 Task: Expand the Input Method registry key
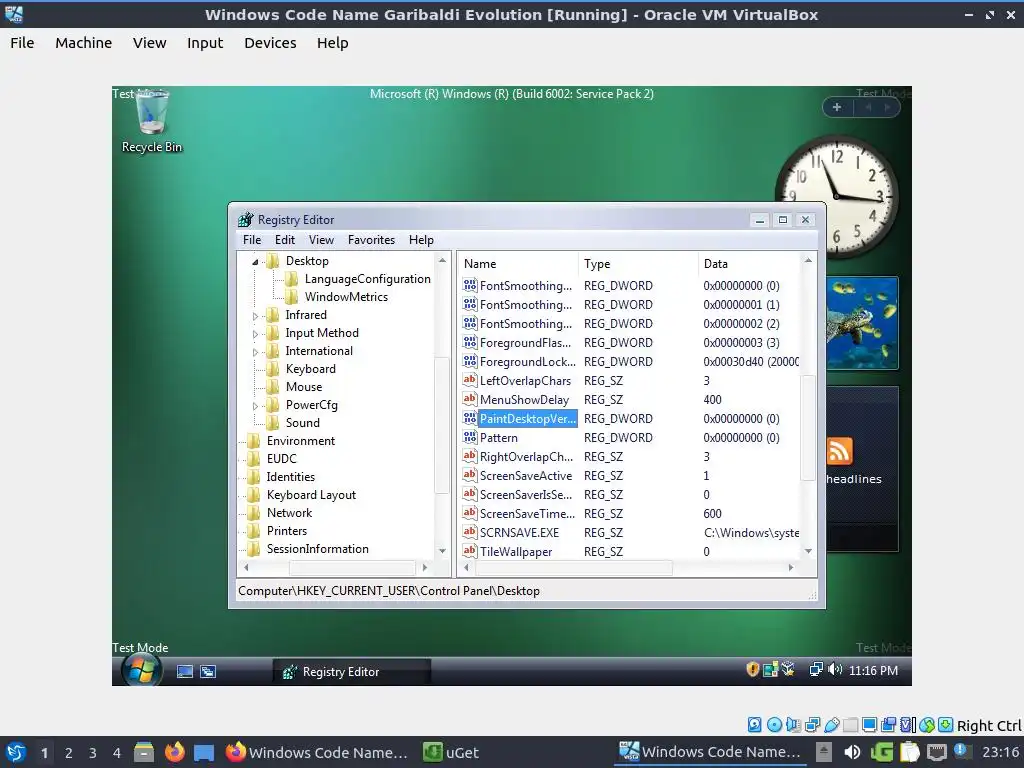[255, 334]
